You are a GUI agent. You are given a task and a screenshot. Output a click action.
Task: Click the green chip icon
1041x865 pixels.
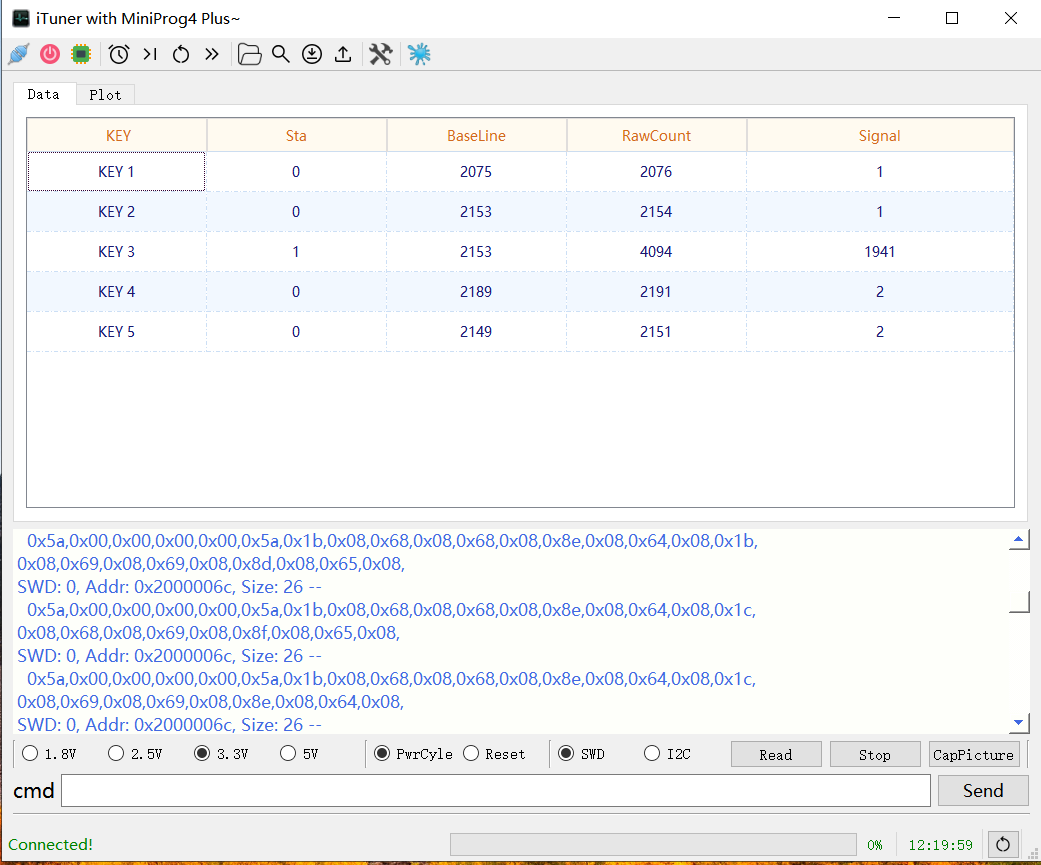coord(81,54)
